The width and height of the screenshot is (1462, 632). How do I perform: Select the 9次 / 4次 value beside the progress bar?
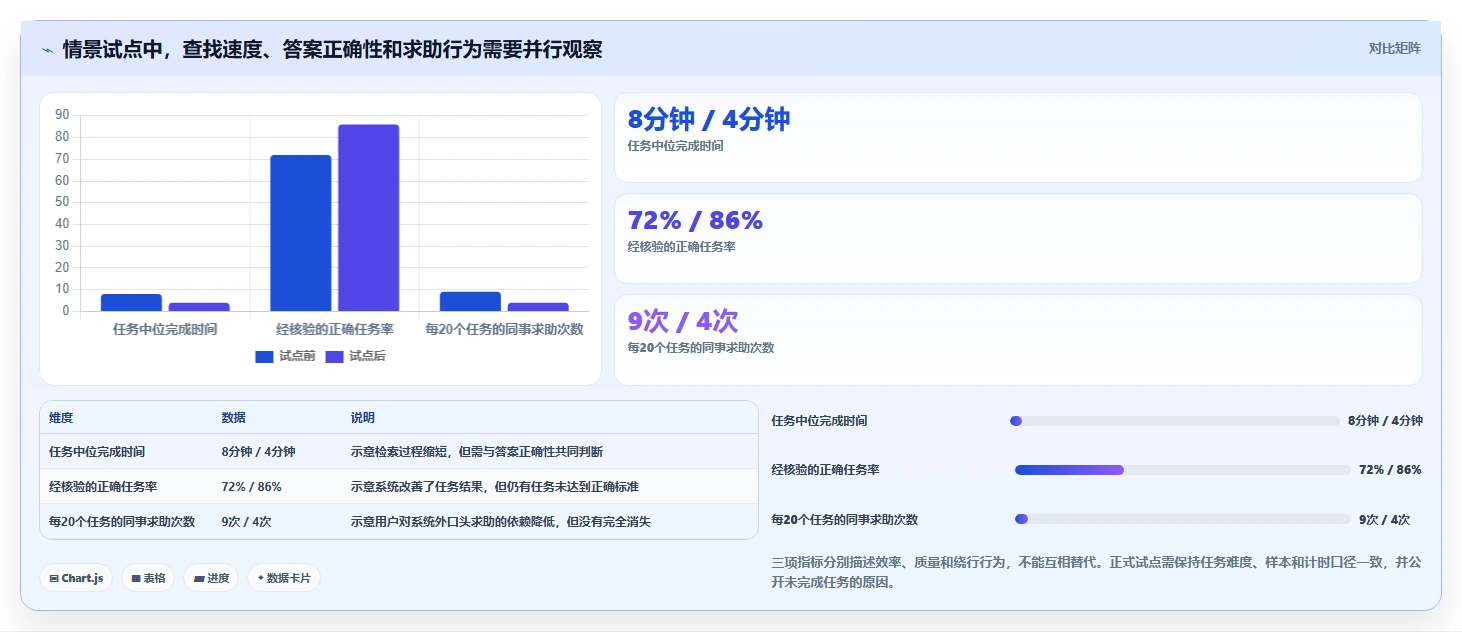click(x=1384, y=520)
